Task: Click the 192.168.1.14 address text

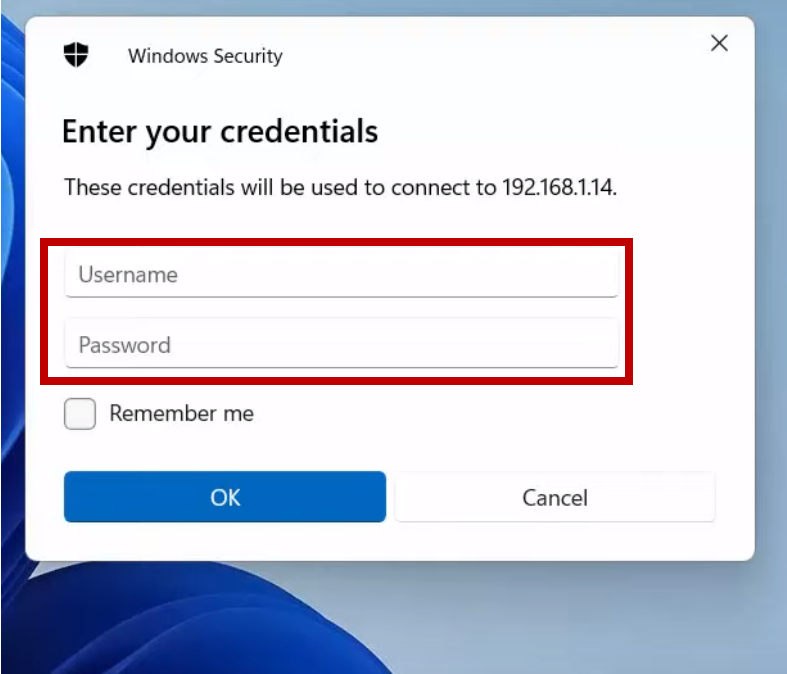Action: pyautogui.click(x=559, y=187)
